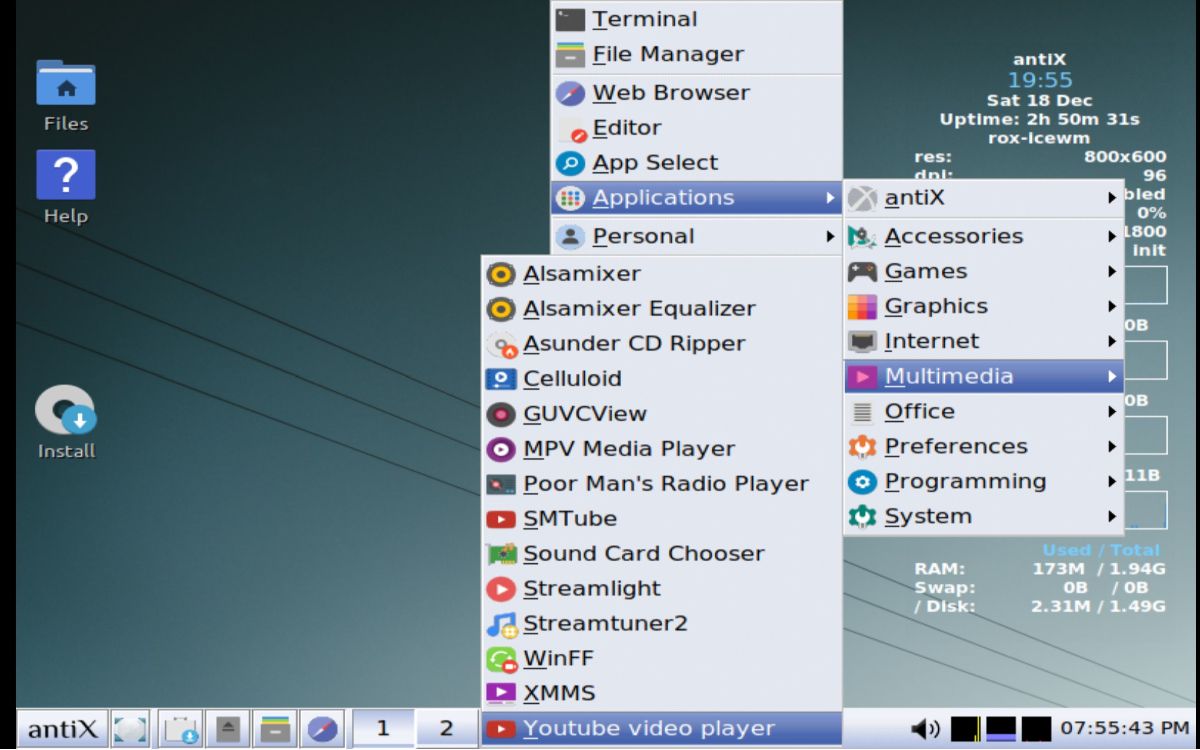This screenshot has width=1200, height=750.
Task: Click the installer download icon on the taskbar
Action: [x=182, y=729]
